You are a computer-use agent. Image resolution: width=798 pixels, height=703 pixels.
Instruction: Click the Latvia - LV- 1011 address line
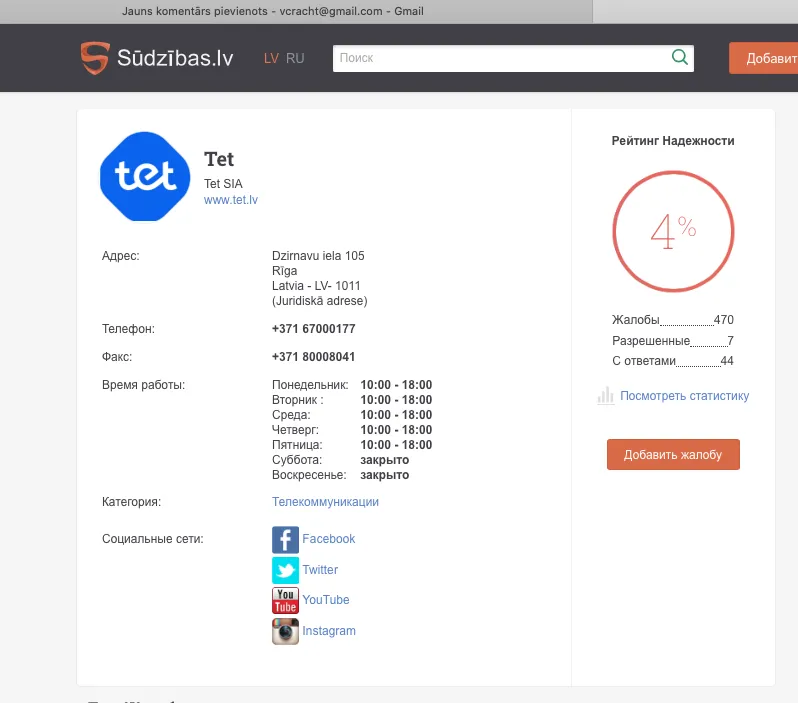pyautogui.click(x=316, y=286)
